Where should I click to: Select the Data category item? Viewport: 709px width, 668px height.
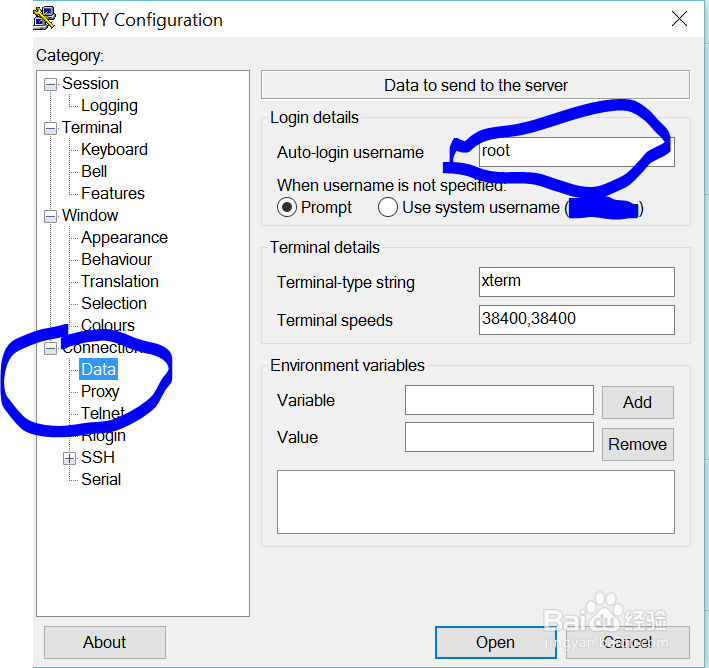[99, 370]
